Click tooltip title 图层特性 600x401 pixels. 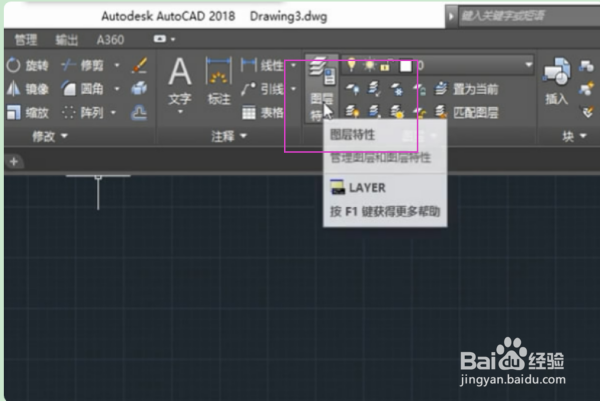[x=352, y=135]
